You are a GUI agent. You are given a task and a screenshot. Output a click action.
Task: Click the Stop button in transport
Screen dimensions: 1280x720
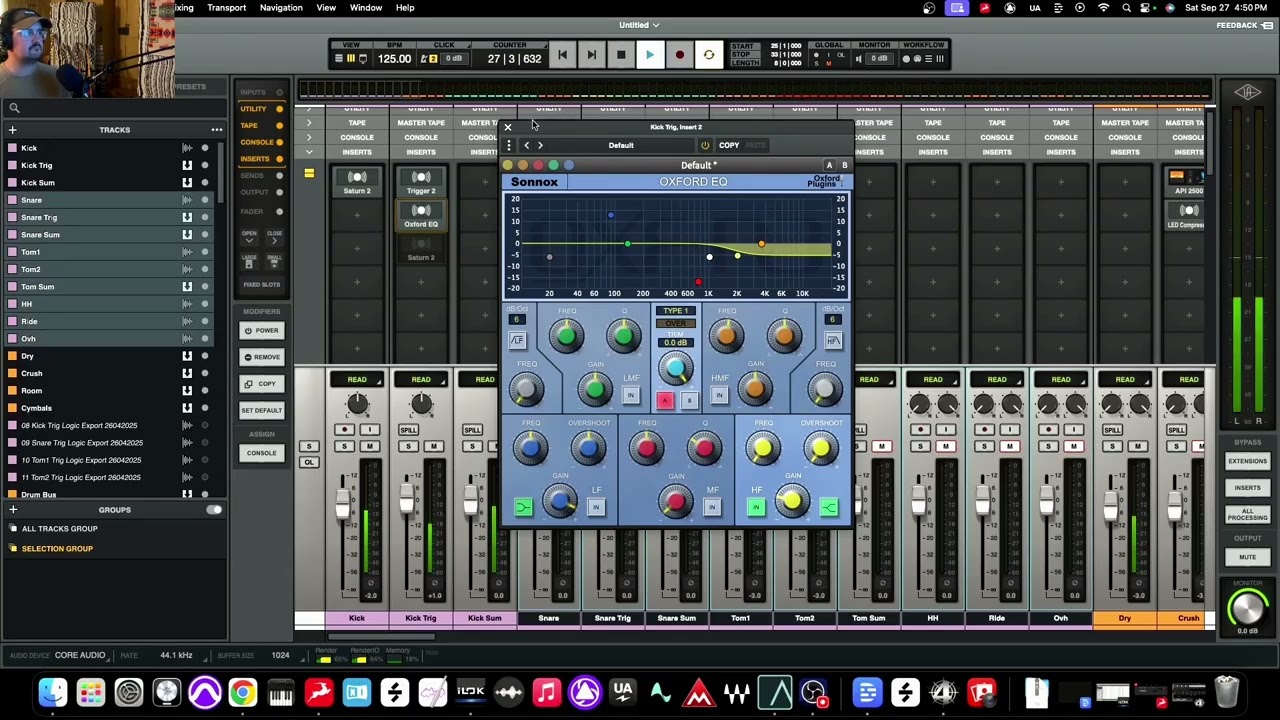[620, 55]
